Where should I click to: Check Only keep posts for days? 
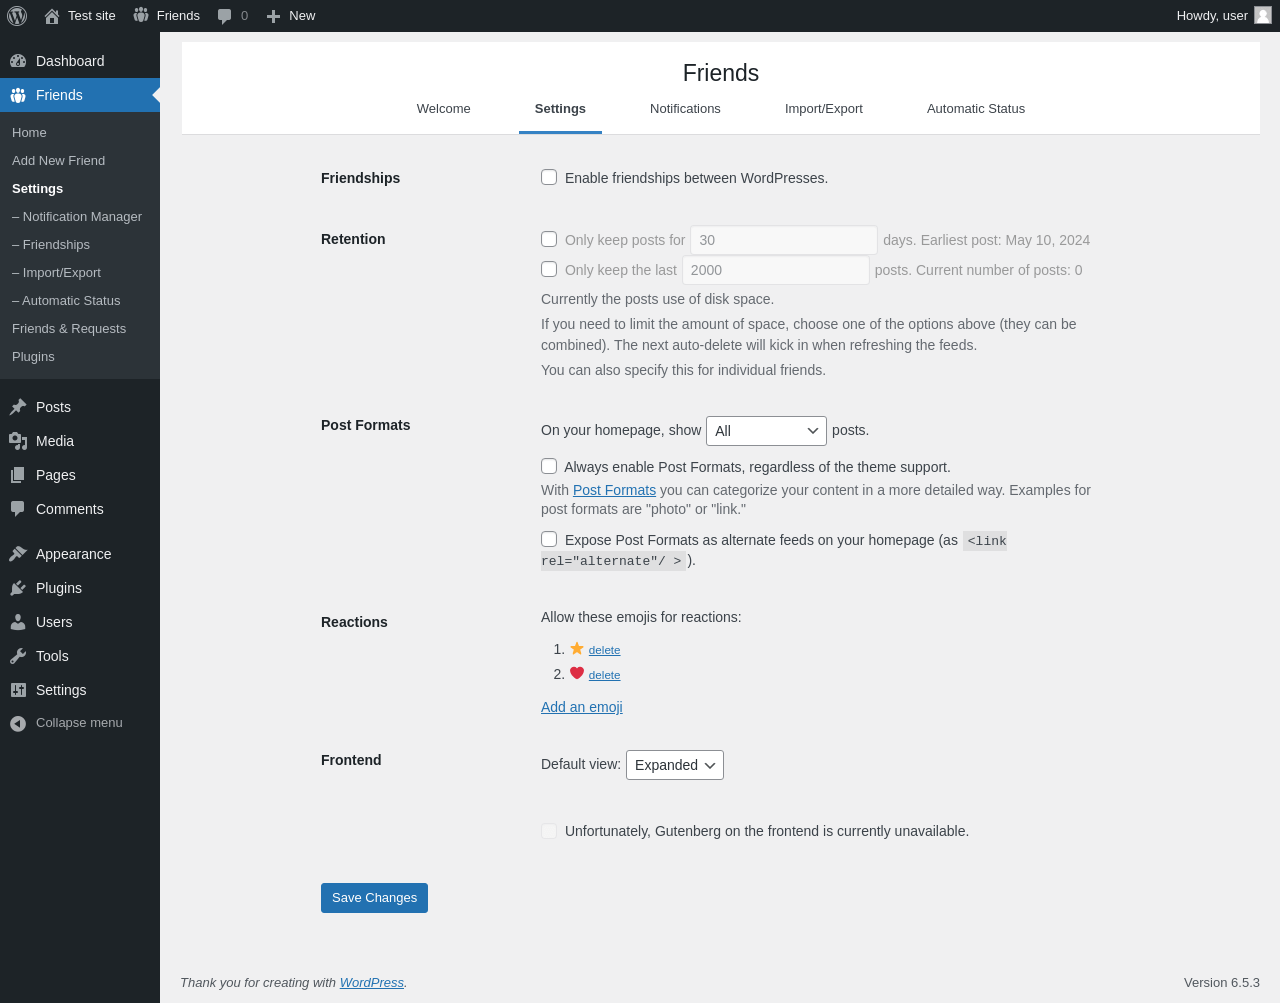pyautogui.click(x=549, y=239)
